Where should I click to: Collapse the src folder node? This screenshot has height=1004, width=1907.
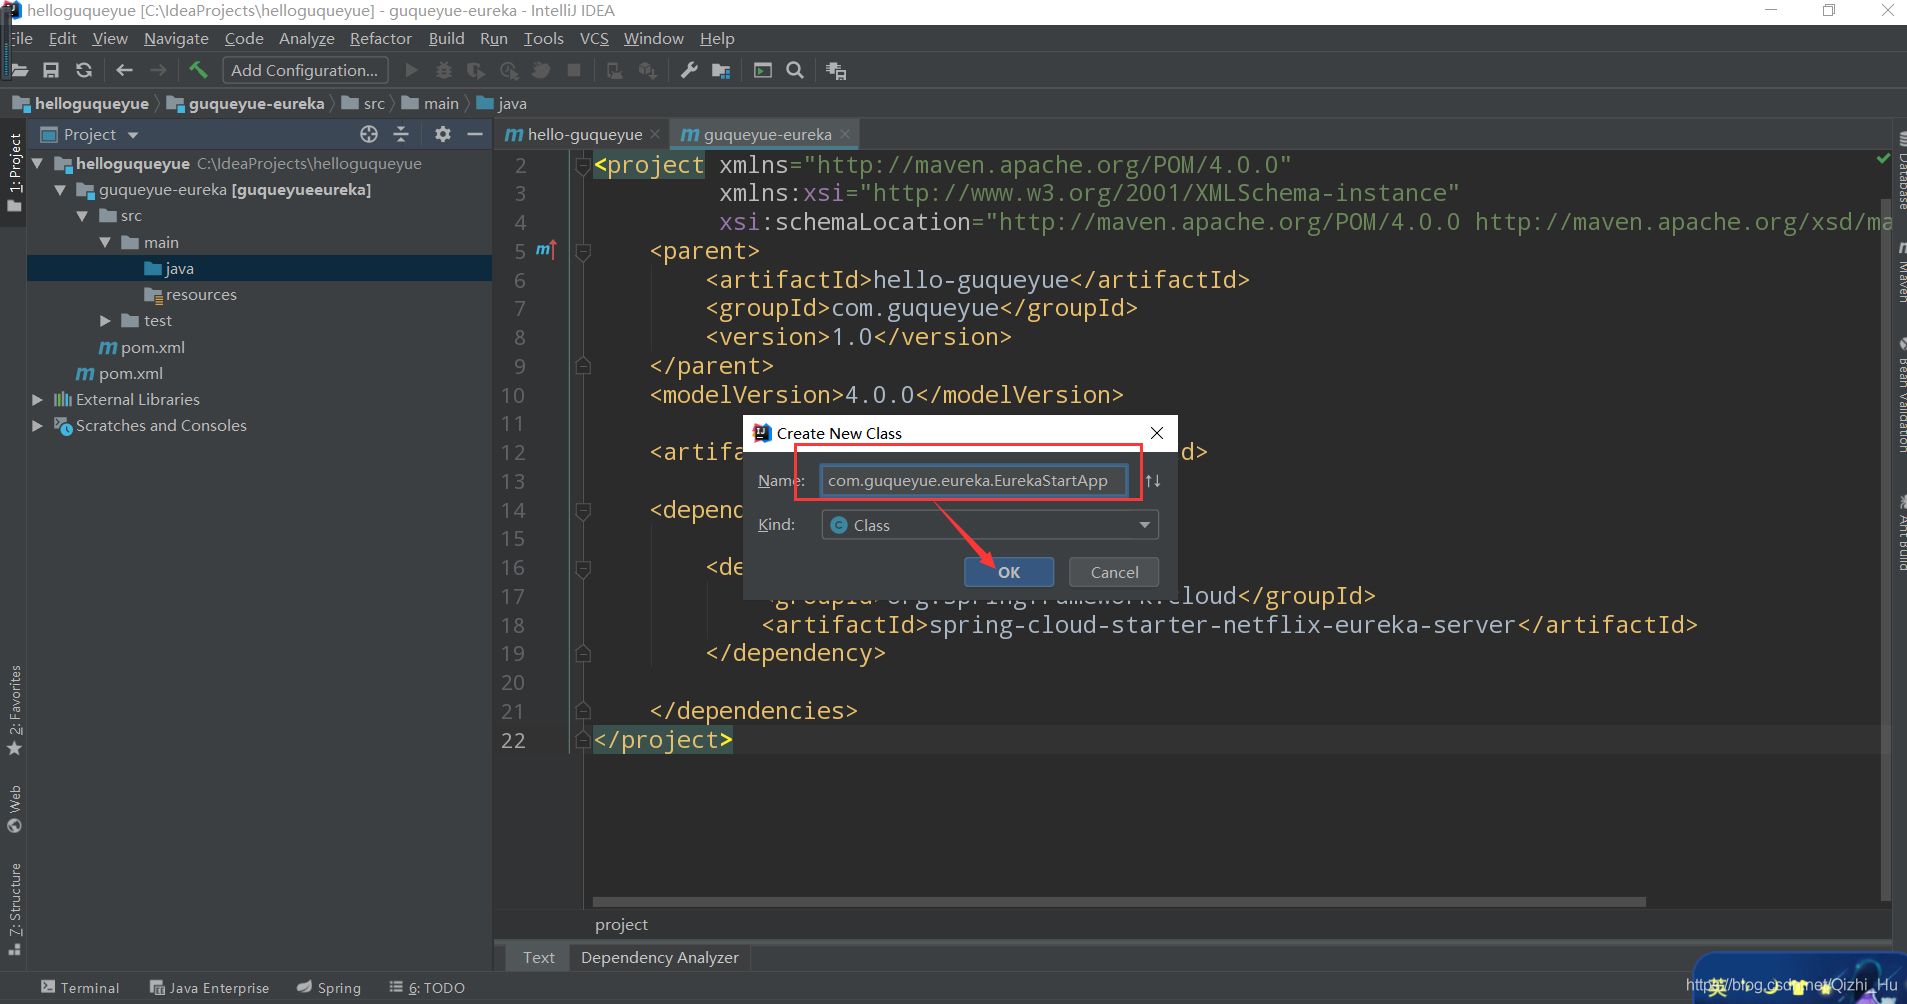(x=82, y=216)
